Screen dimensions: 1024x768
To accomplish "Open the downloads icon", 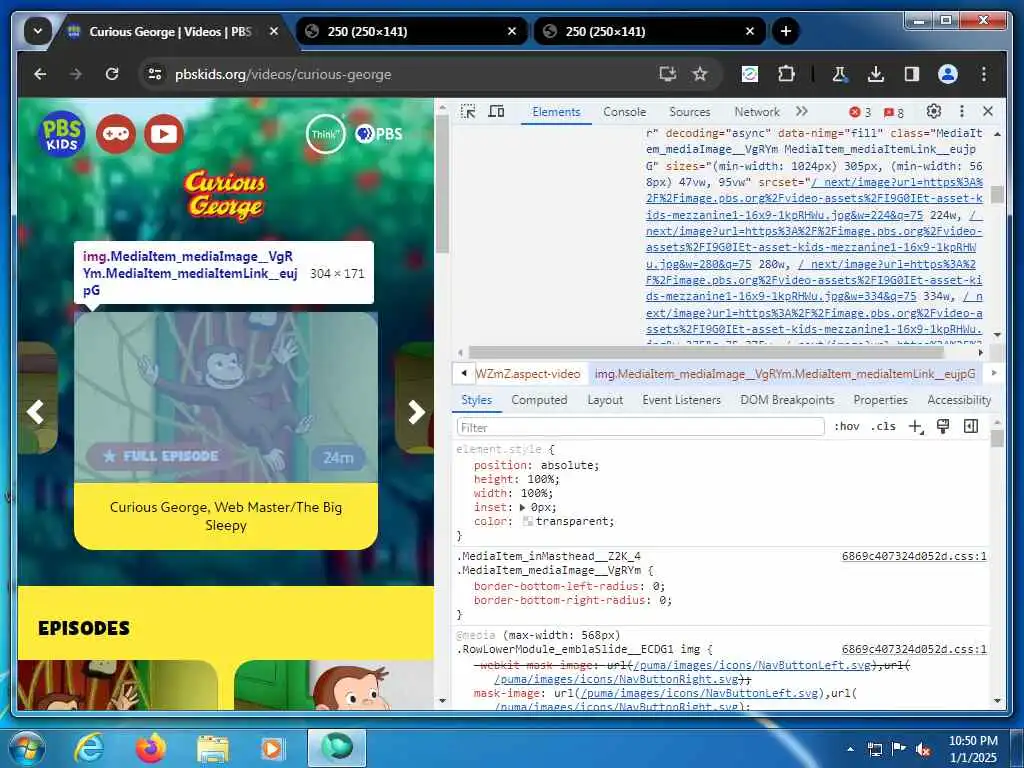I will (x=876, y=74).
